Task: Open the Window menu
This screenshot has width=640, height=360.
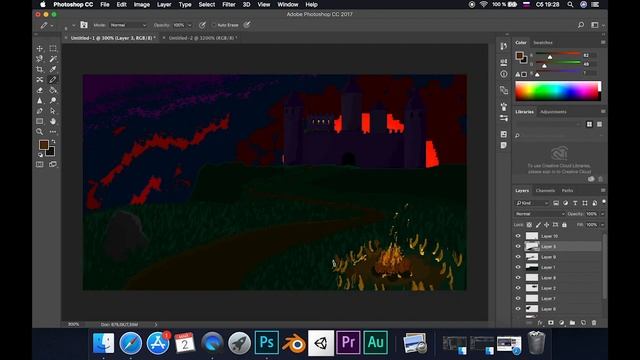Action: pos(288,4)
